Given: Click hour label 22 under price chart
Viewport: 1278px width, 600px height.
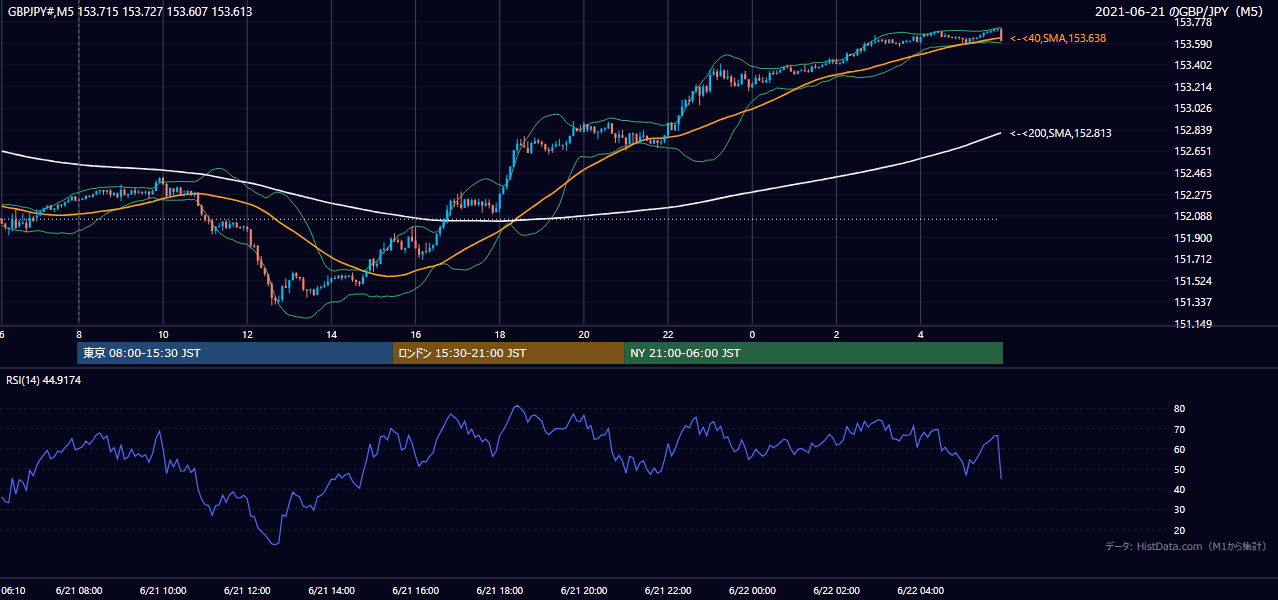Looking at the screenshot, I should click(x=667, y=334).
